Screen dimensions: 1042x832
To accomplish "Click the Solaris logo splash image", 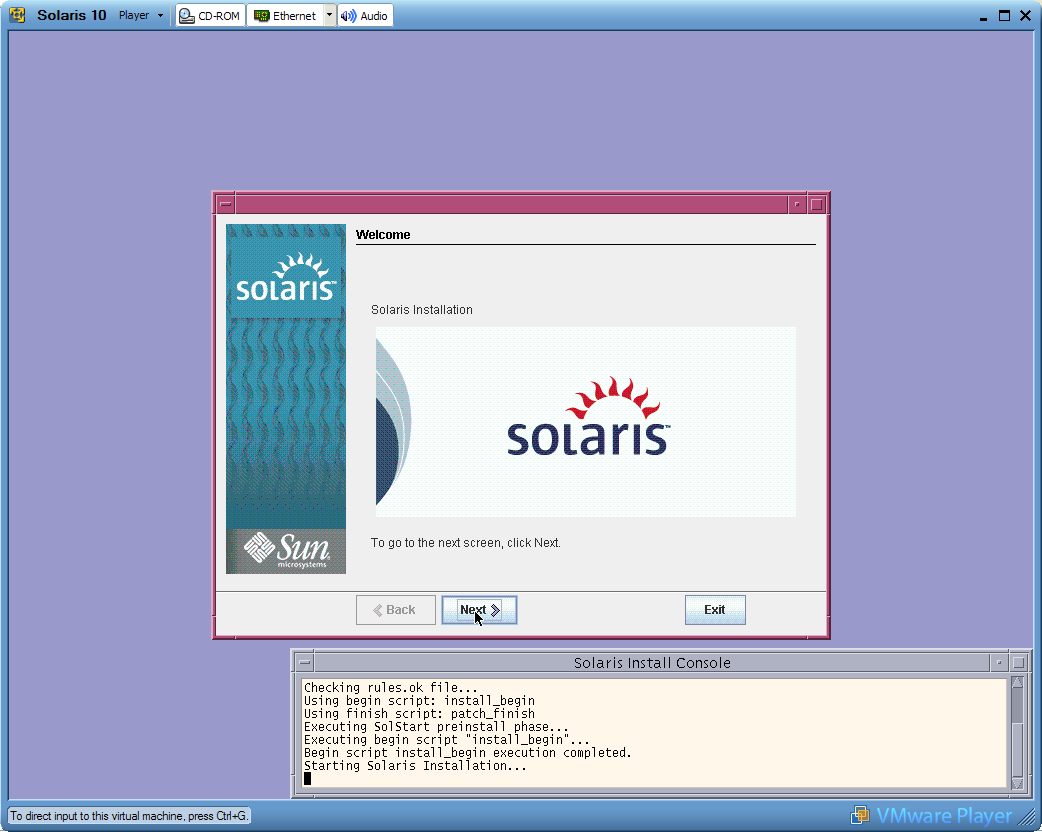I will (585, 421).
